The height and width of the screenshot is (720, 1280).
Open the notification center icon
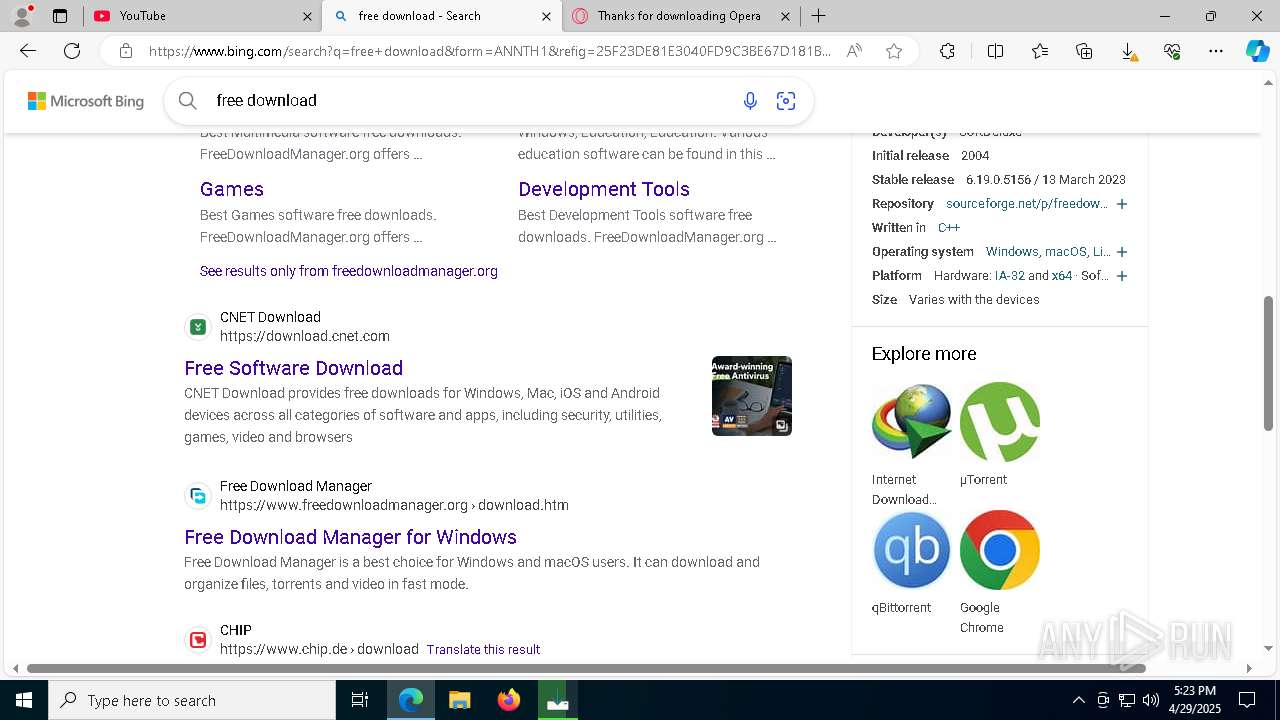tap(1247, 700)
